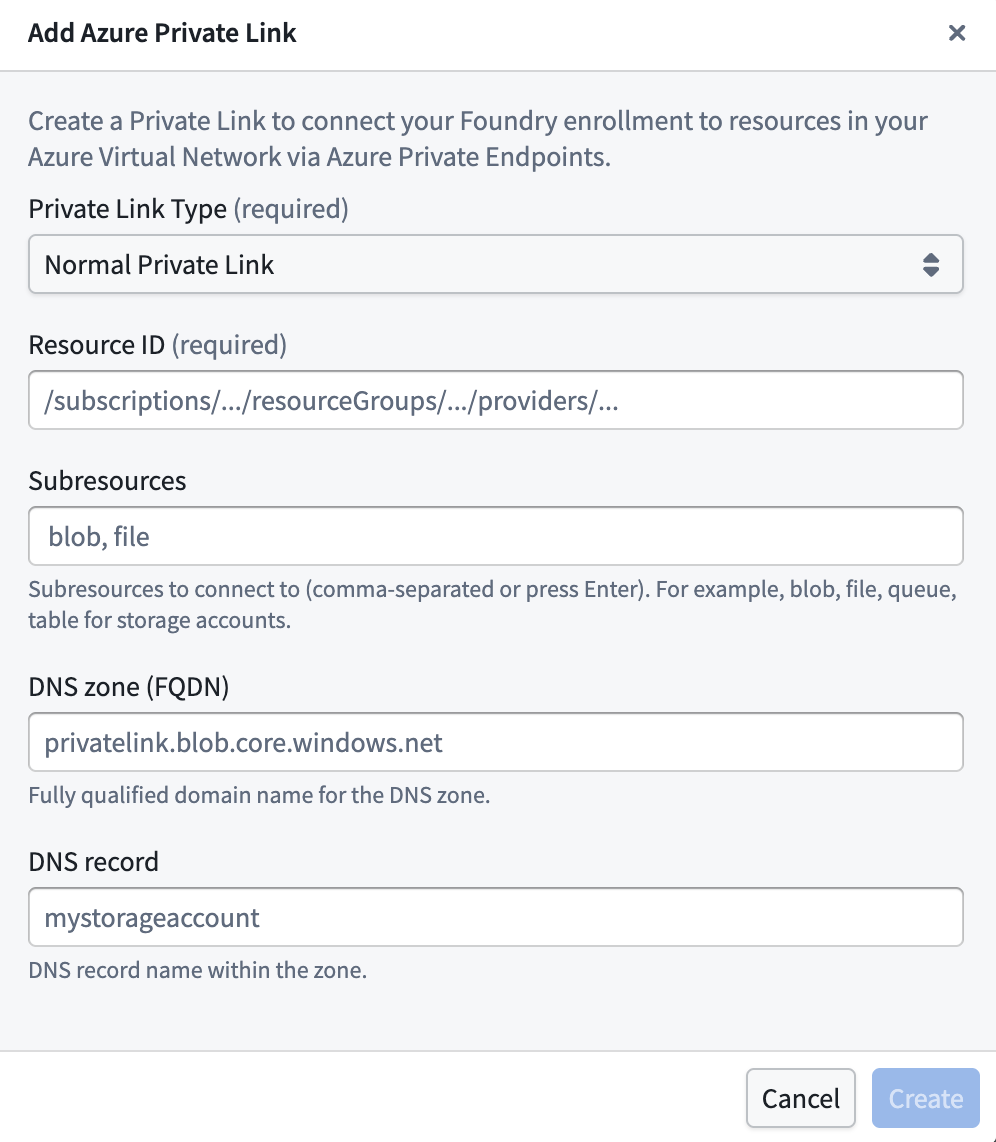Click inside the Resource ID input field
Screen dimensions: 996x1142
[x=497, y=399]
